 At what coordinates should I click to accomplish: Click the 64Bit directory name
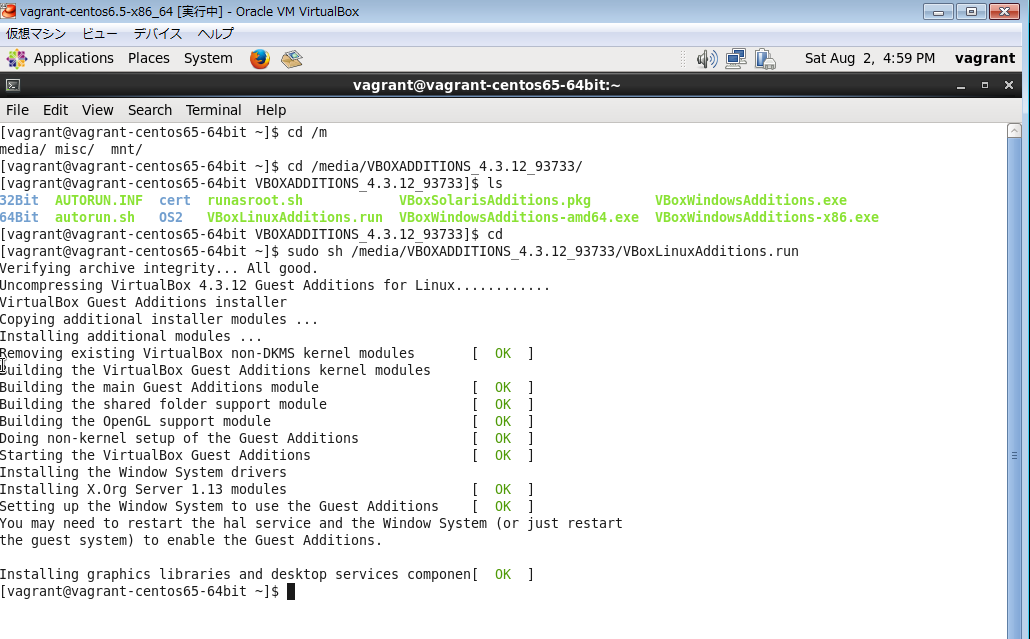pyautogui.click(x=19, y=217)
